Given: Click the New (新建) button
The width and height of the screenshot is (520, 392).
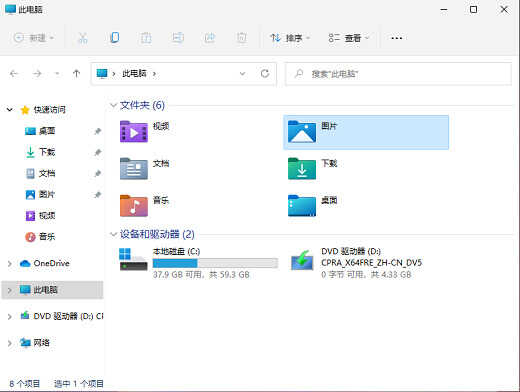Looking at the screenshot, I should tap(34, 38).
